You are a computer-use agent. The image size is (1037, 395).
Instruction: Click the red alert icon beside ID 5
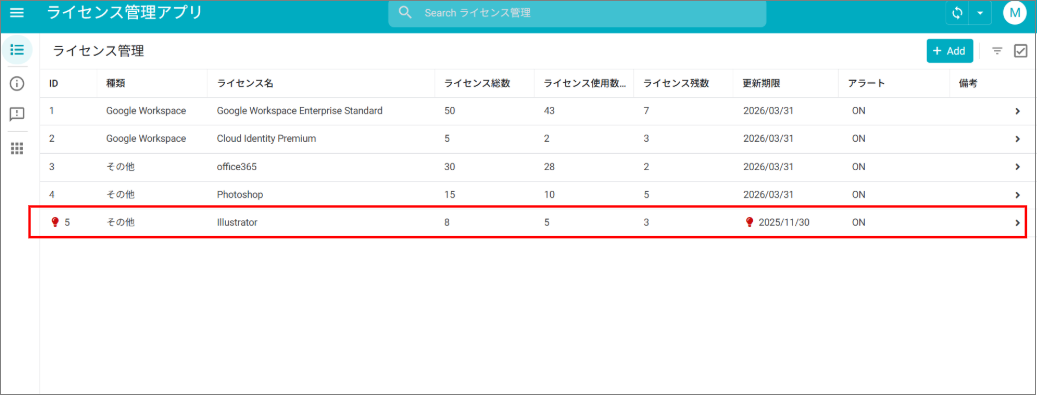(x=56, y=222)
